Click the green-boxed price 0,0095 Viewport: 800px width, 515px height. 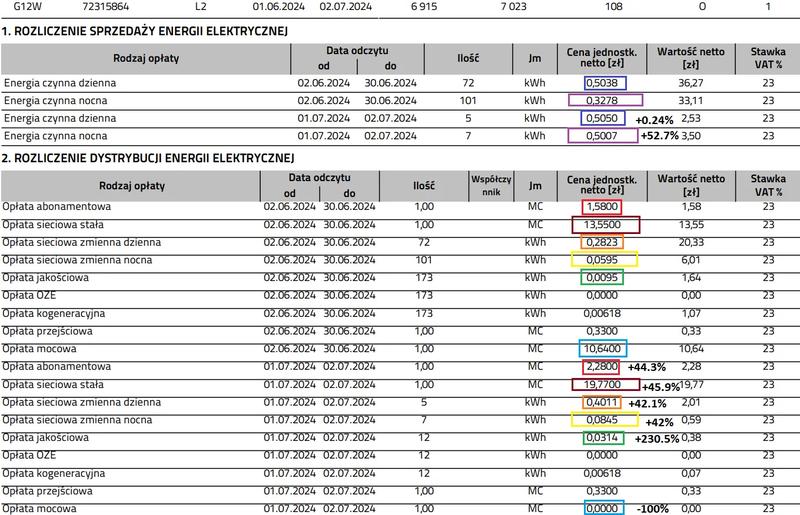click(602, 277)
